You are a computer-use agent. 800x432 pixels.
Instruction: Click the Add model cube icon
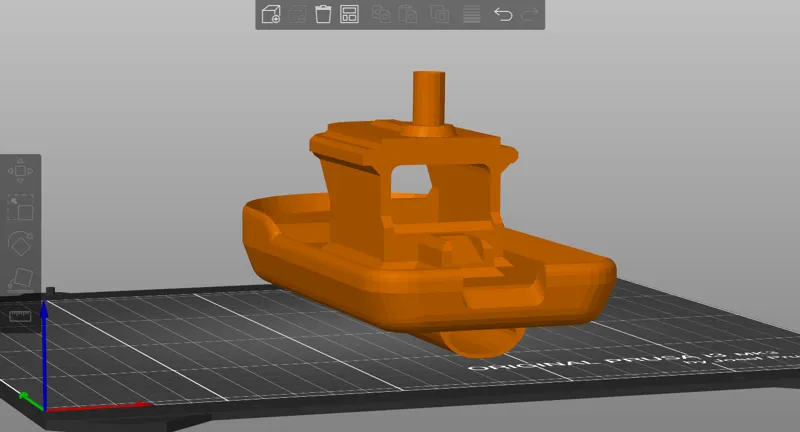pyautogui.click(x=271, y=14)
